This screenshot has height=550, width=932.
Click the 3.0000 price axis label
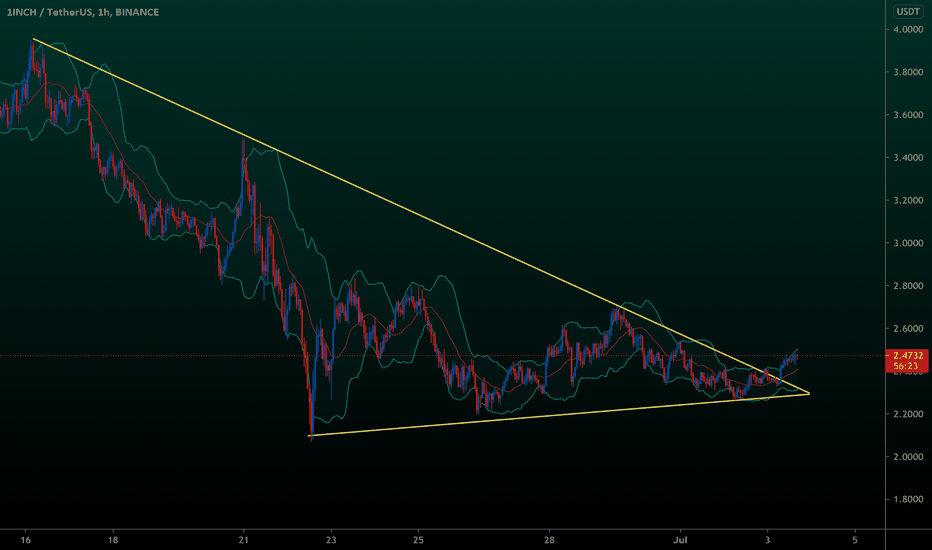908,243
